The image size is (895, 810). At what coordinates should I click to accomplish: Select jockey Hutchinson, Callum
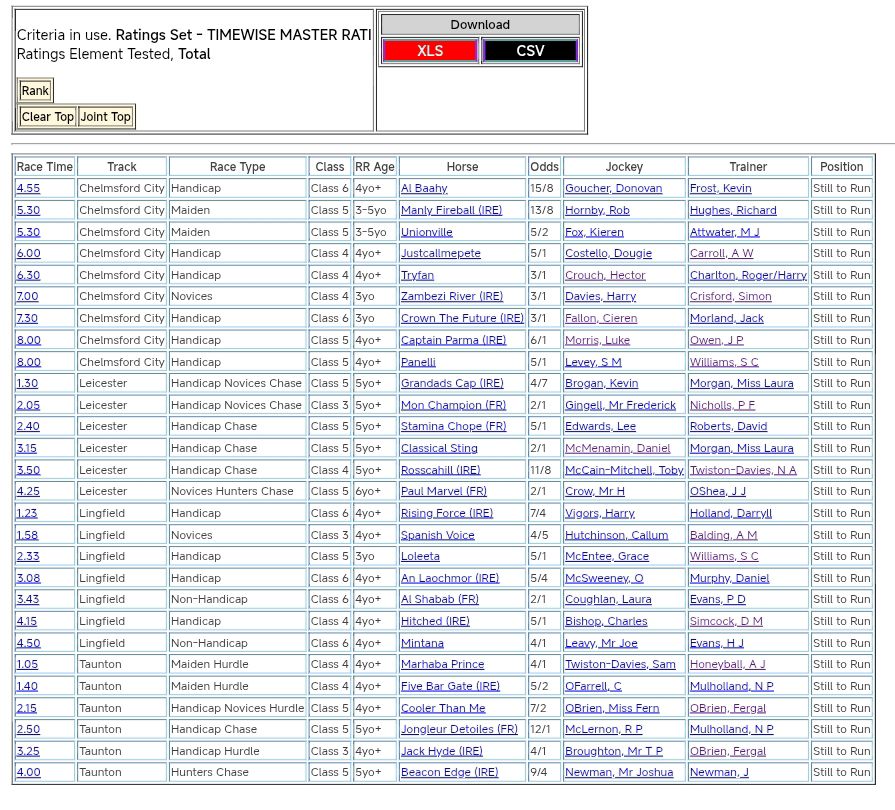(616, 535)
